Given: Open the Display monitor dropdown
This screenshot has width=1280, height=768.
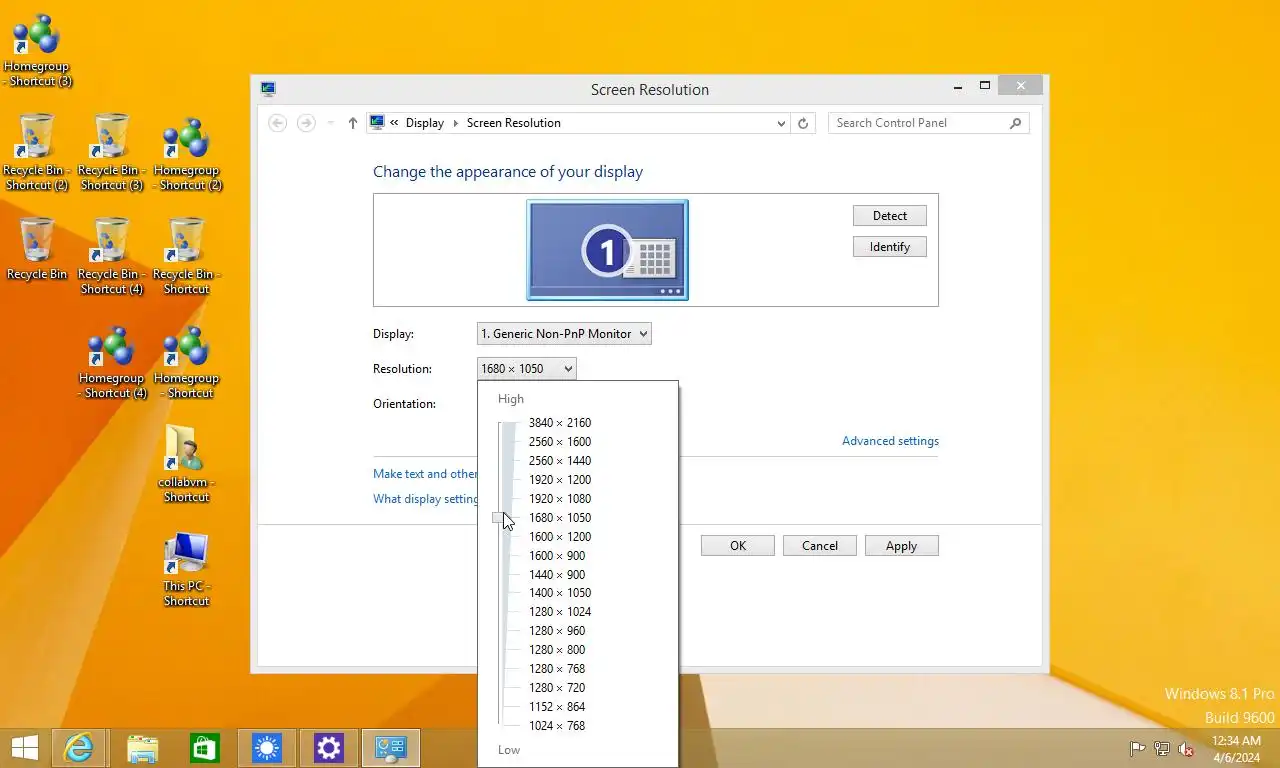Looking at the screenshot, I should click(564, 334).
